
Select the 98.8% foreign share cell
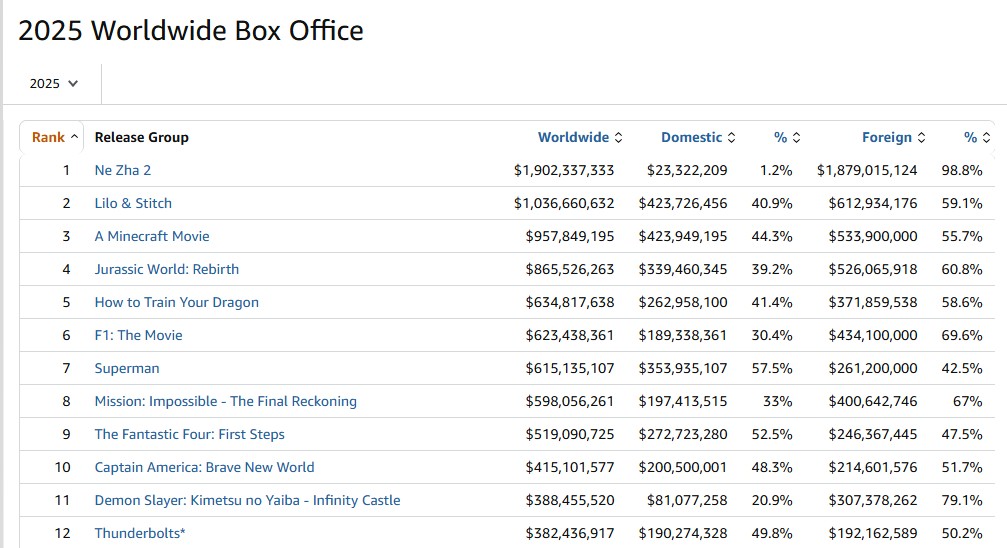point(962,170)
